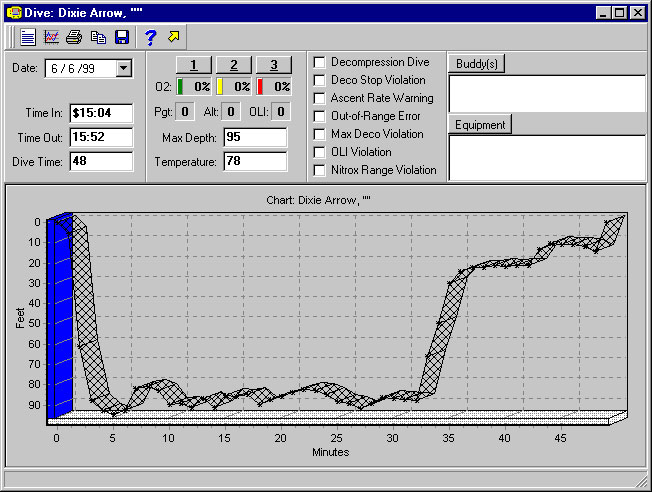
Task: Select tank 3 button
Action: (273, 65)
